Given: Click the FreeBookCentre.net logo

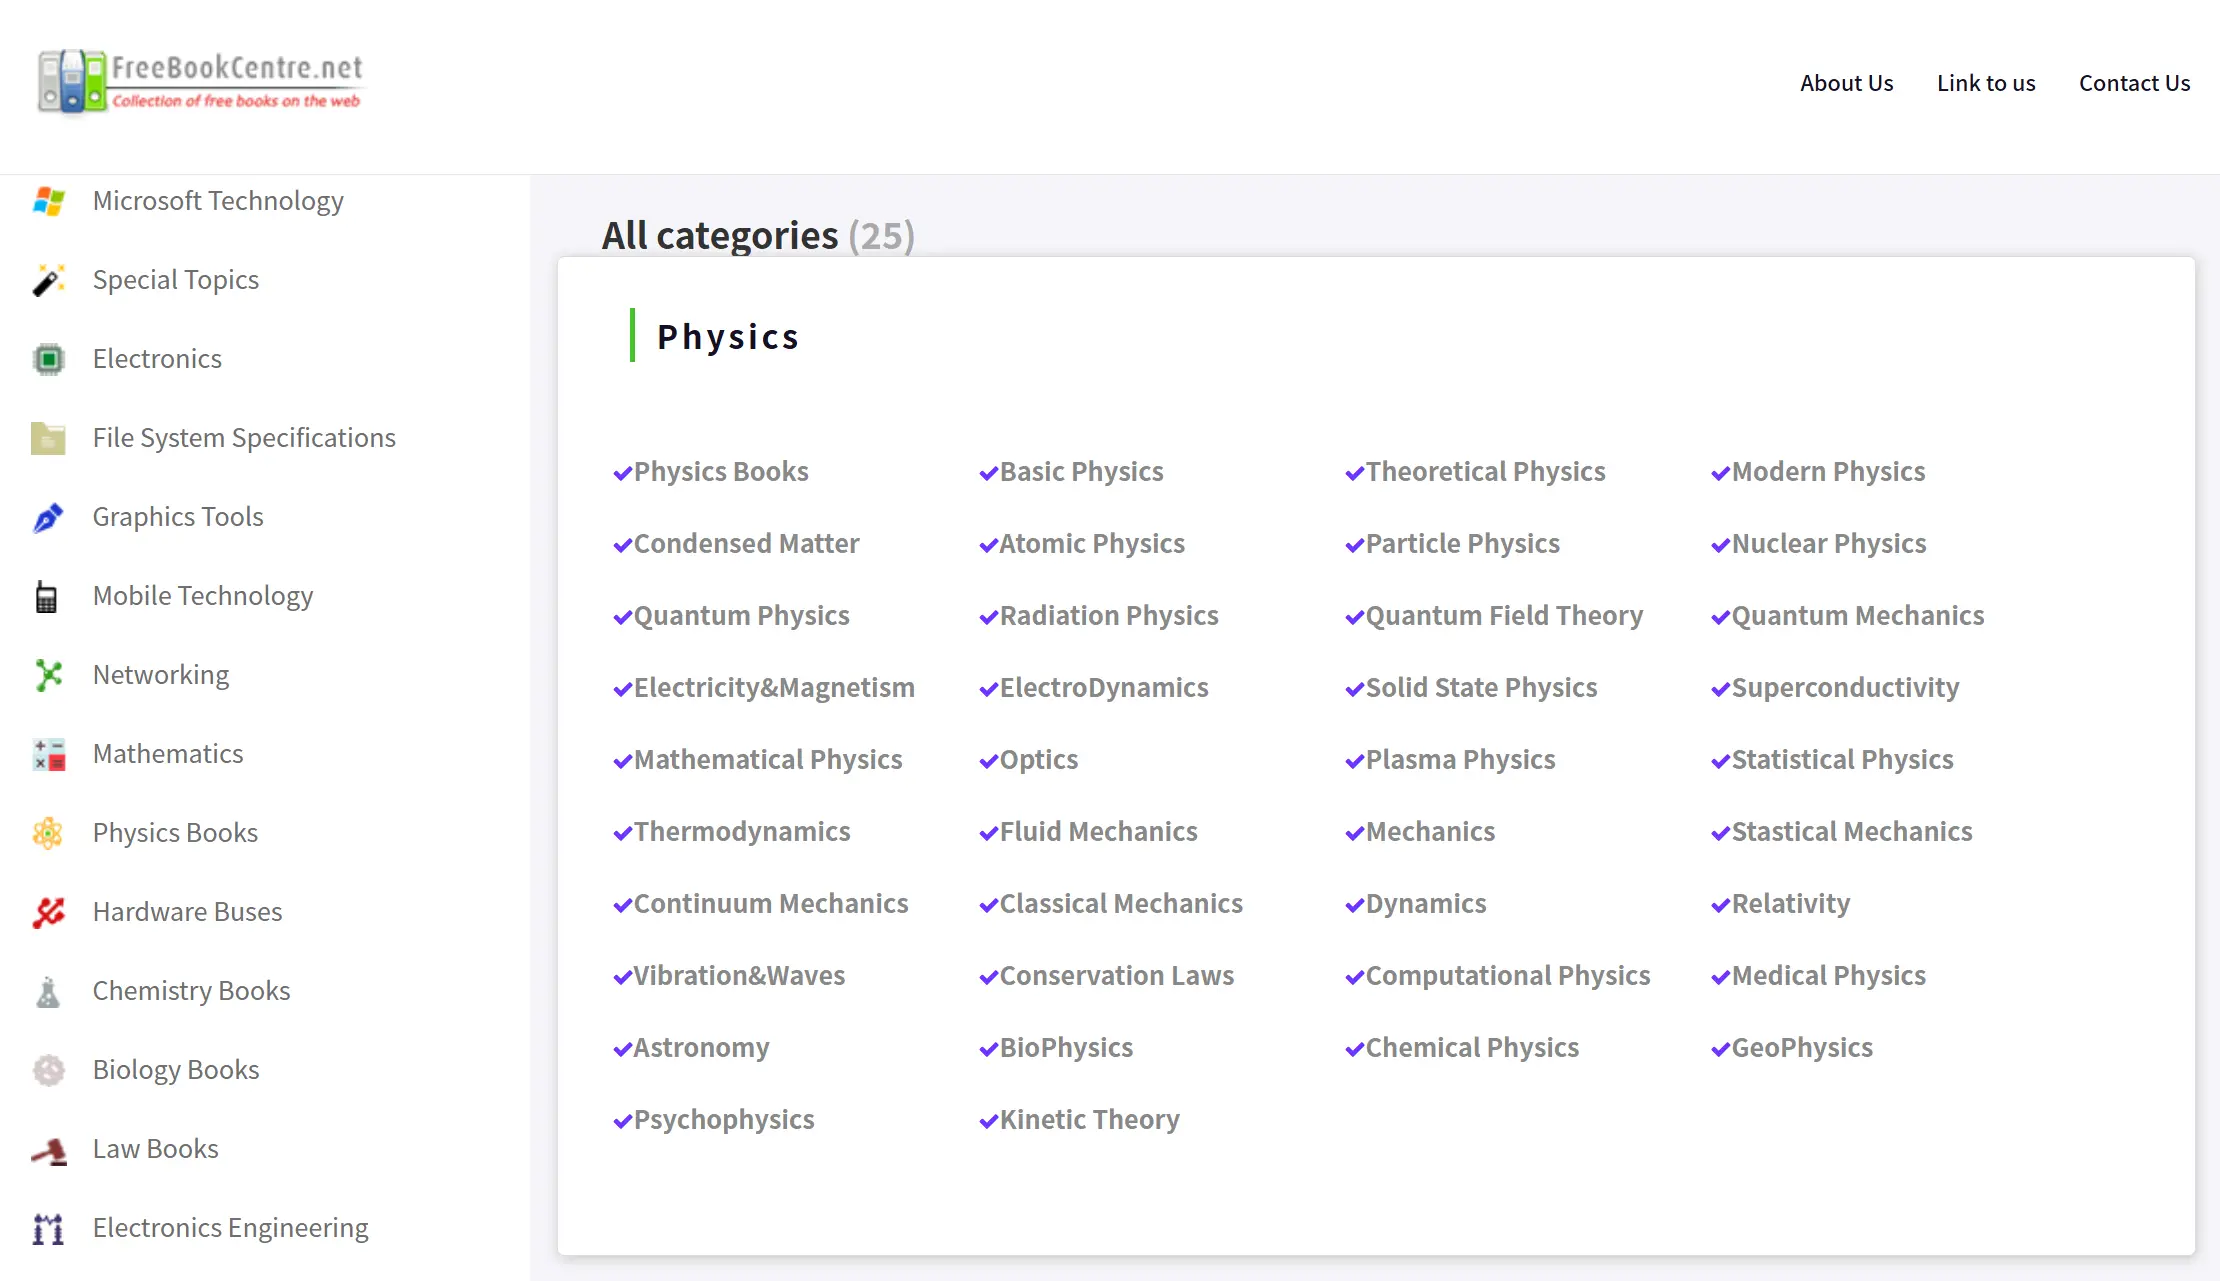Looking at the screenshot, I should [201, 81].
